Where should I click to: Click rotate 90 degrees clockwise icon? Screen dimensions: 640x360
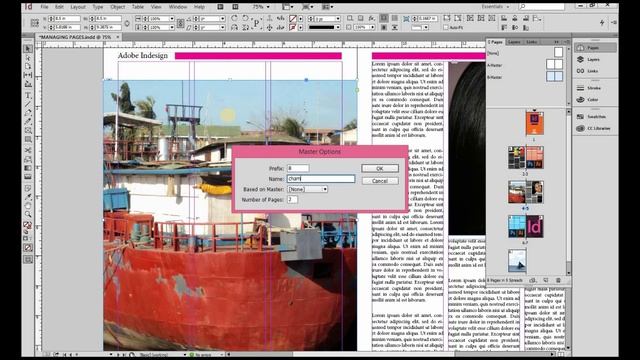coord(234,18)
